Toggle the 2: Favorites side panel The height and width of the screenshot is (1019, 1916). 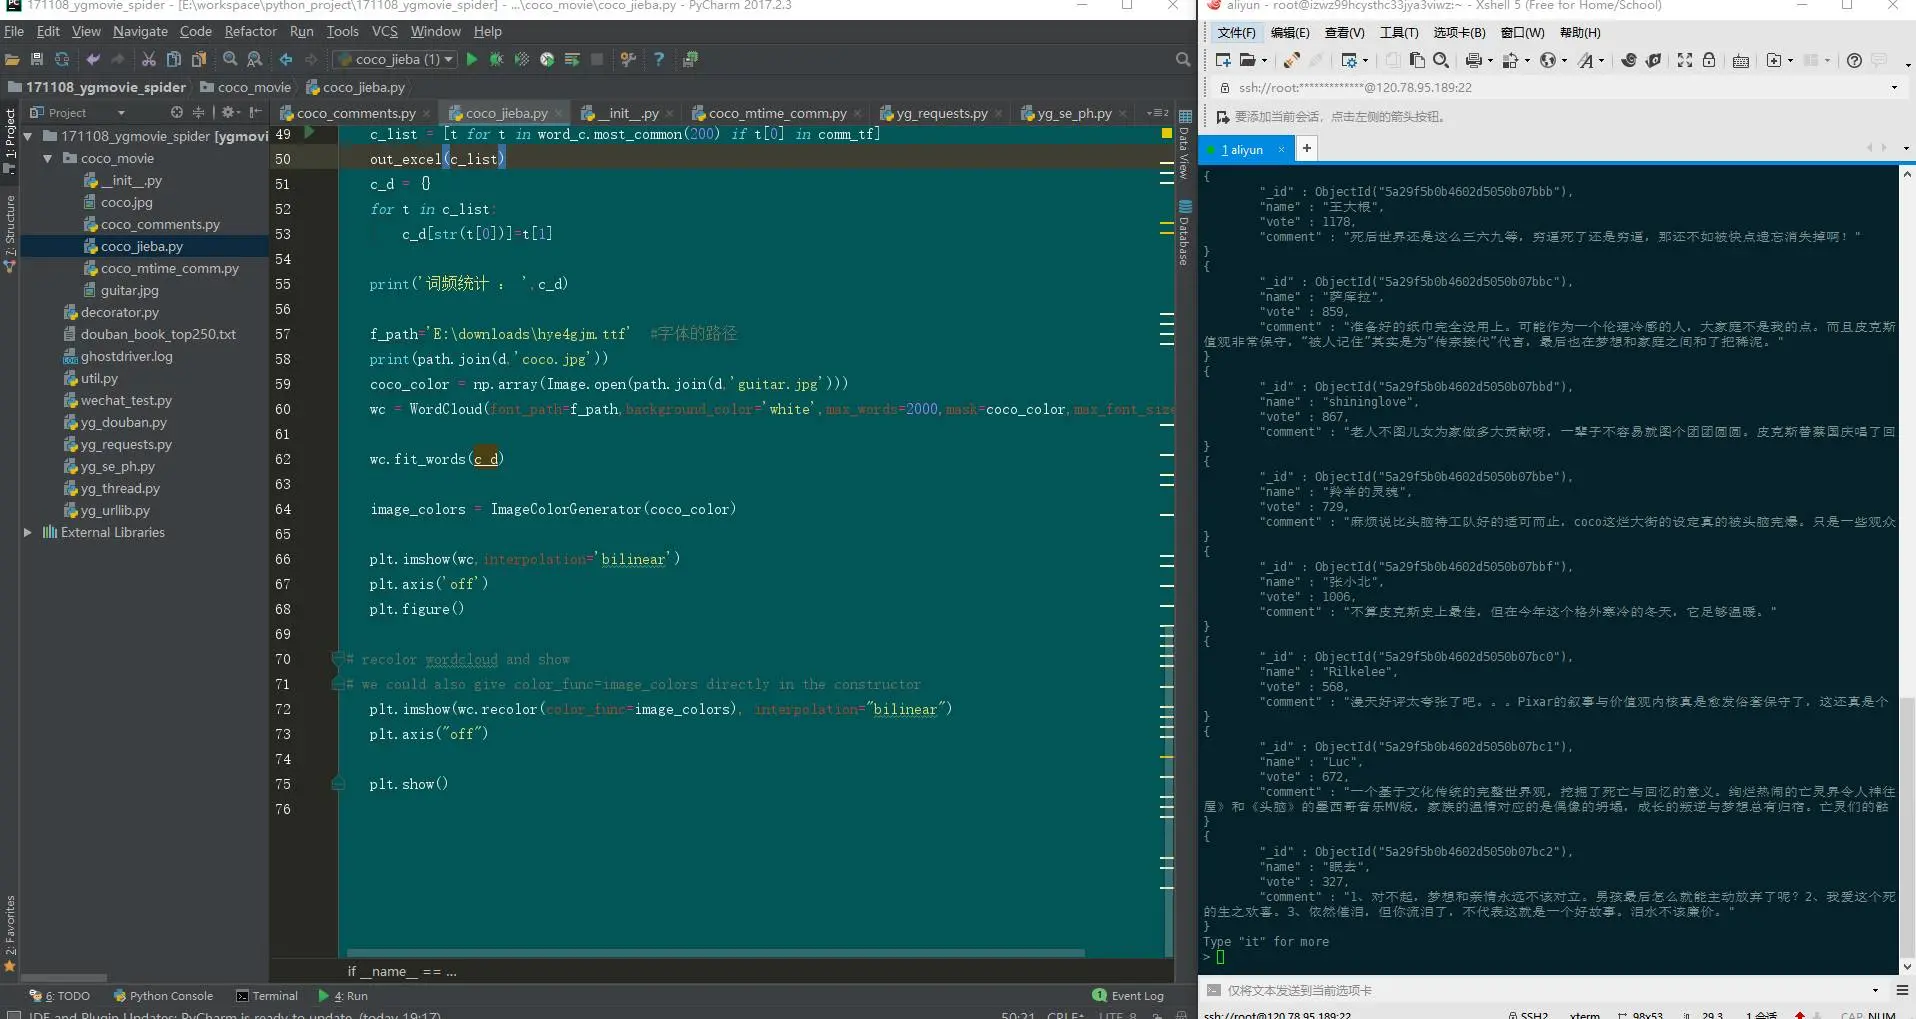click(x=10, y=933)
